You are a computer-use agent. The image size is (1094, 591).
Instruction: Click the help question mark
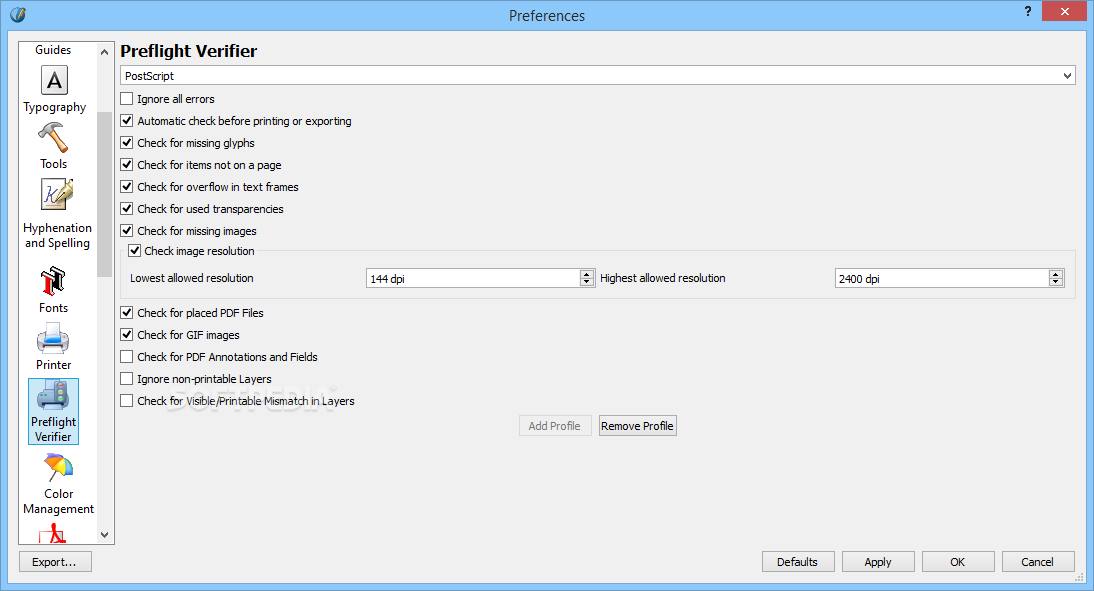point(1028,11)
